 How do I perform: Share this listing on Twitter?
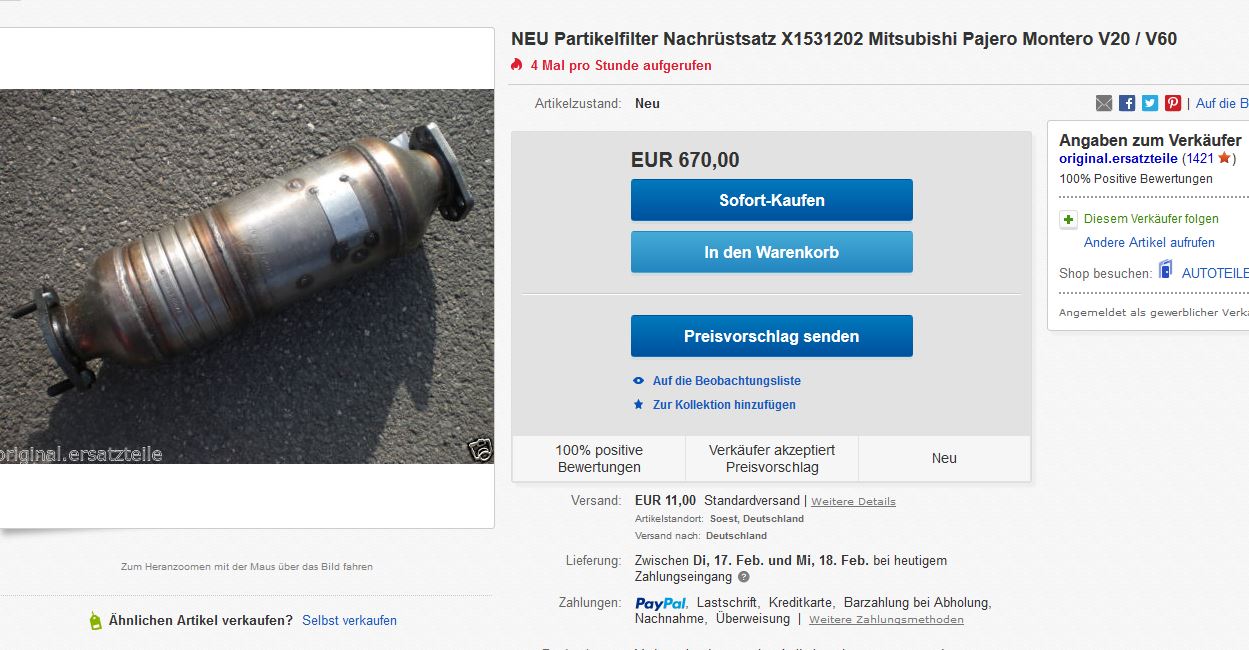coord(1150,103)
